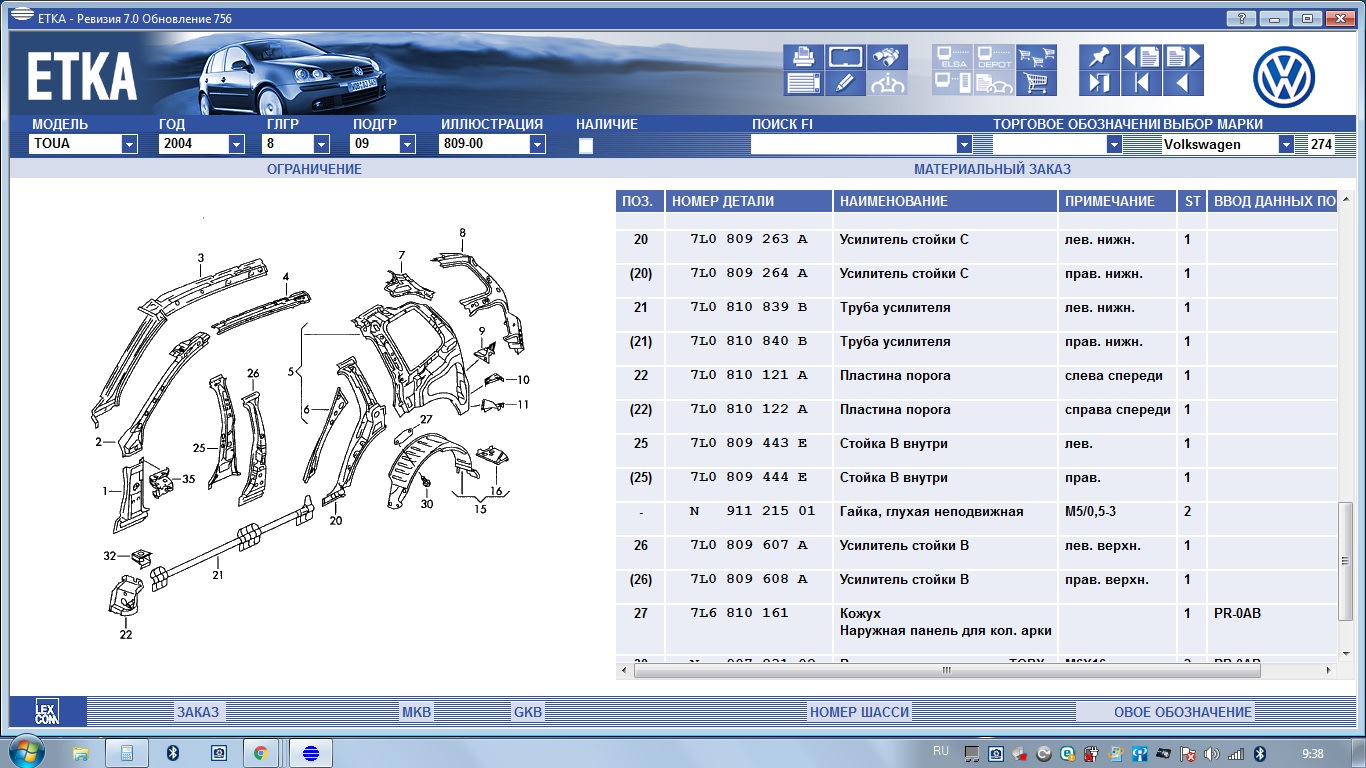Open the ГЛГР dropdown showing 8
This screenshot has width=1366, height=768.
(321, 144)
